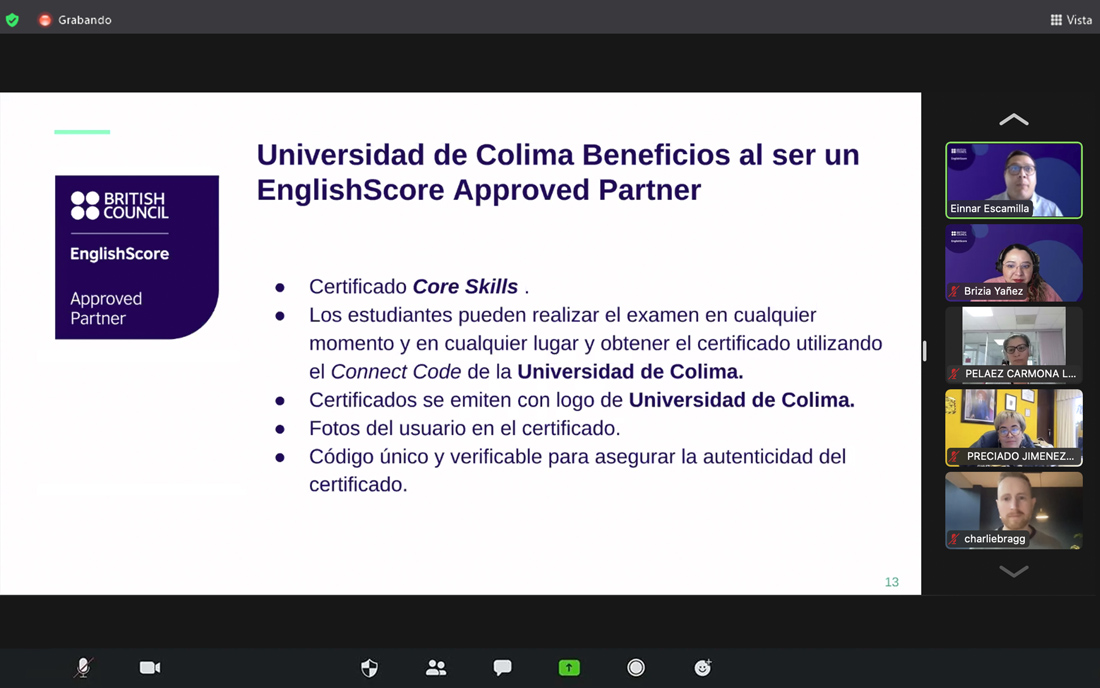
Task: Click the green encryption shield icon
Action: click(x=12, y=20)
